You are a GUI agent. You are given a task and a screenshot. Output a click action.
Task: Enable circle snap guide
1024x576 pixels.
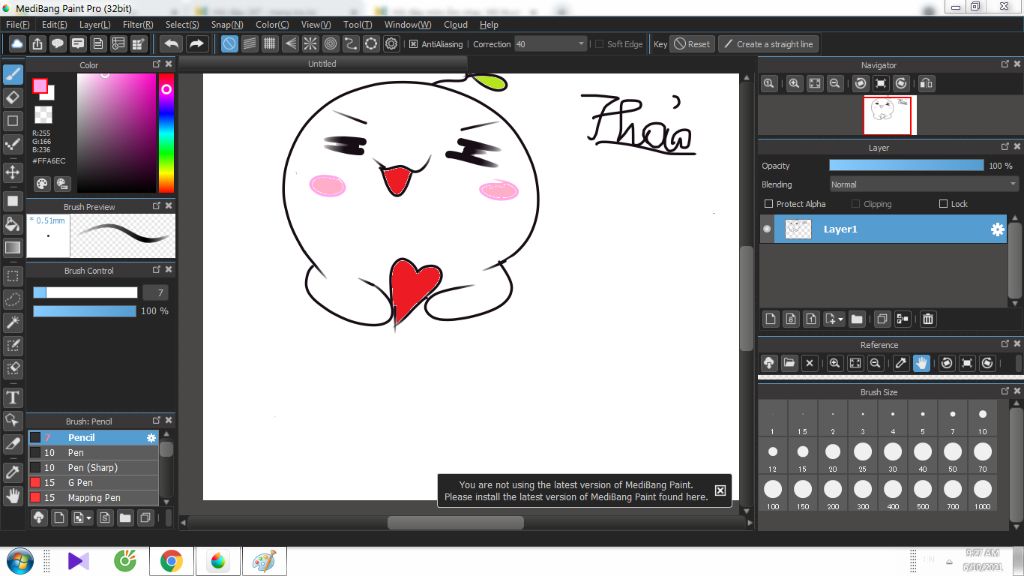pos(330,44)
